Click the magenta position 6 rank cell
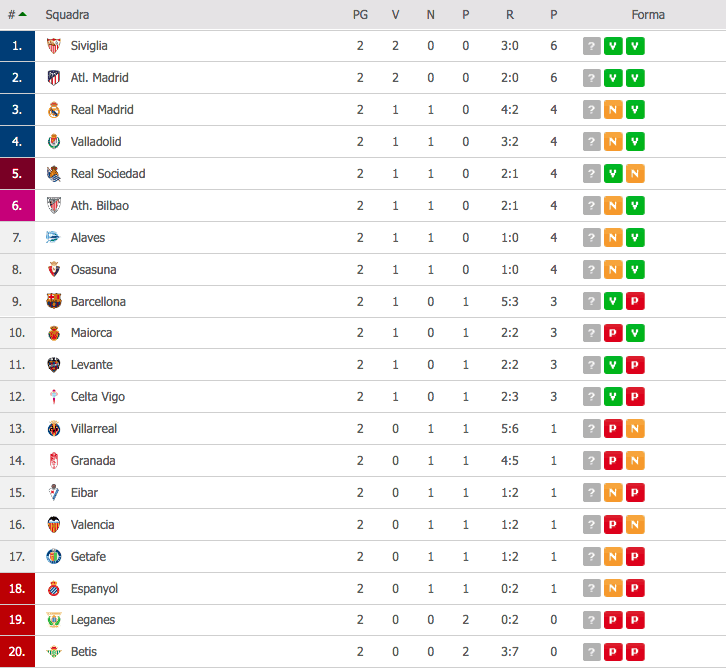 pyautogui.click(x=17, y=206)
